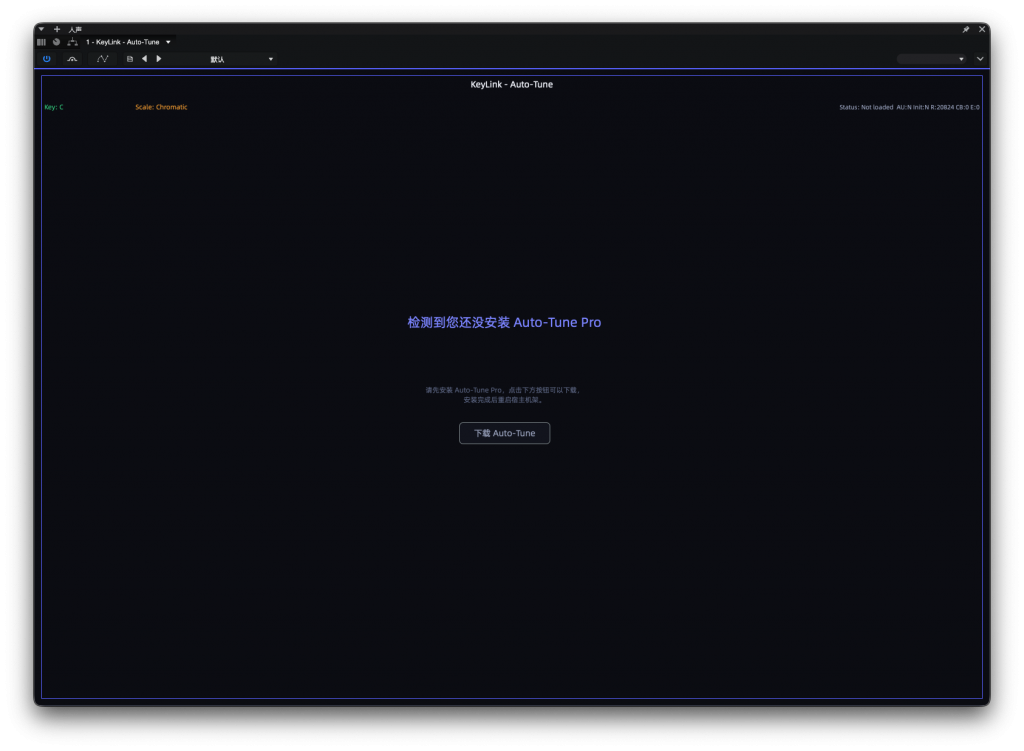Click the 'KeyLink - Auto-Tune' title text
This screenshot has width=1024, height=751.
(511, 84)
